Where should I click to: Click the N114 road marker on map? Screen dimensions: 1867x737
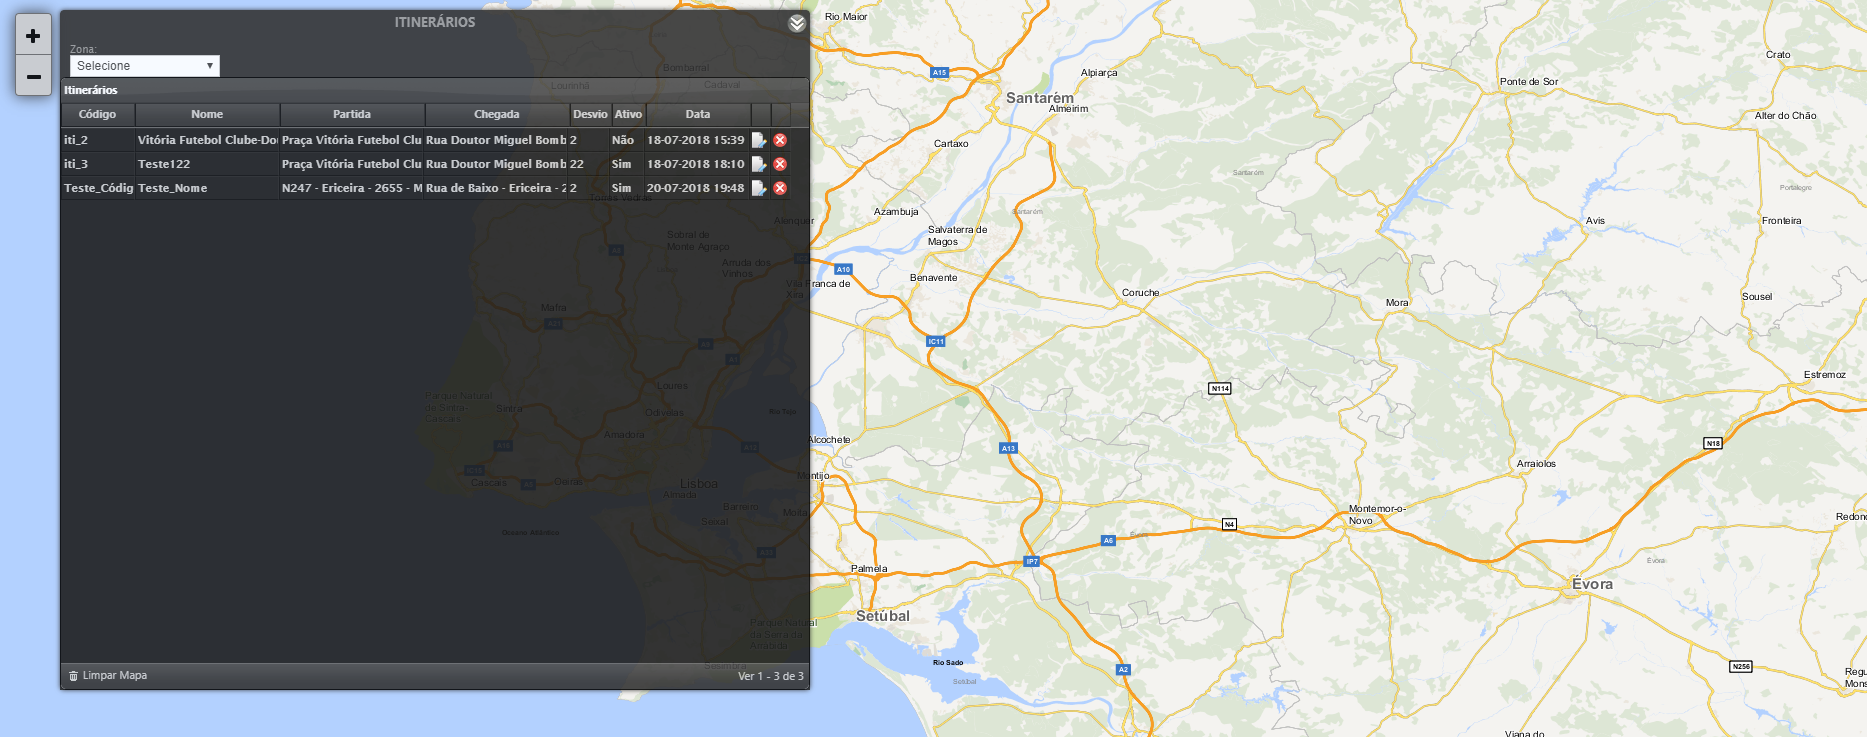[1220, 388]
